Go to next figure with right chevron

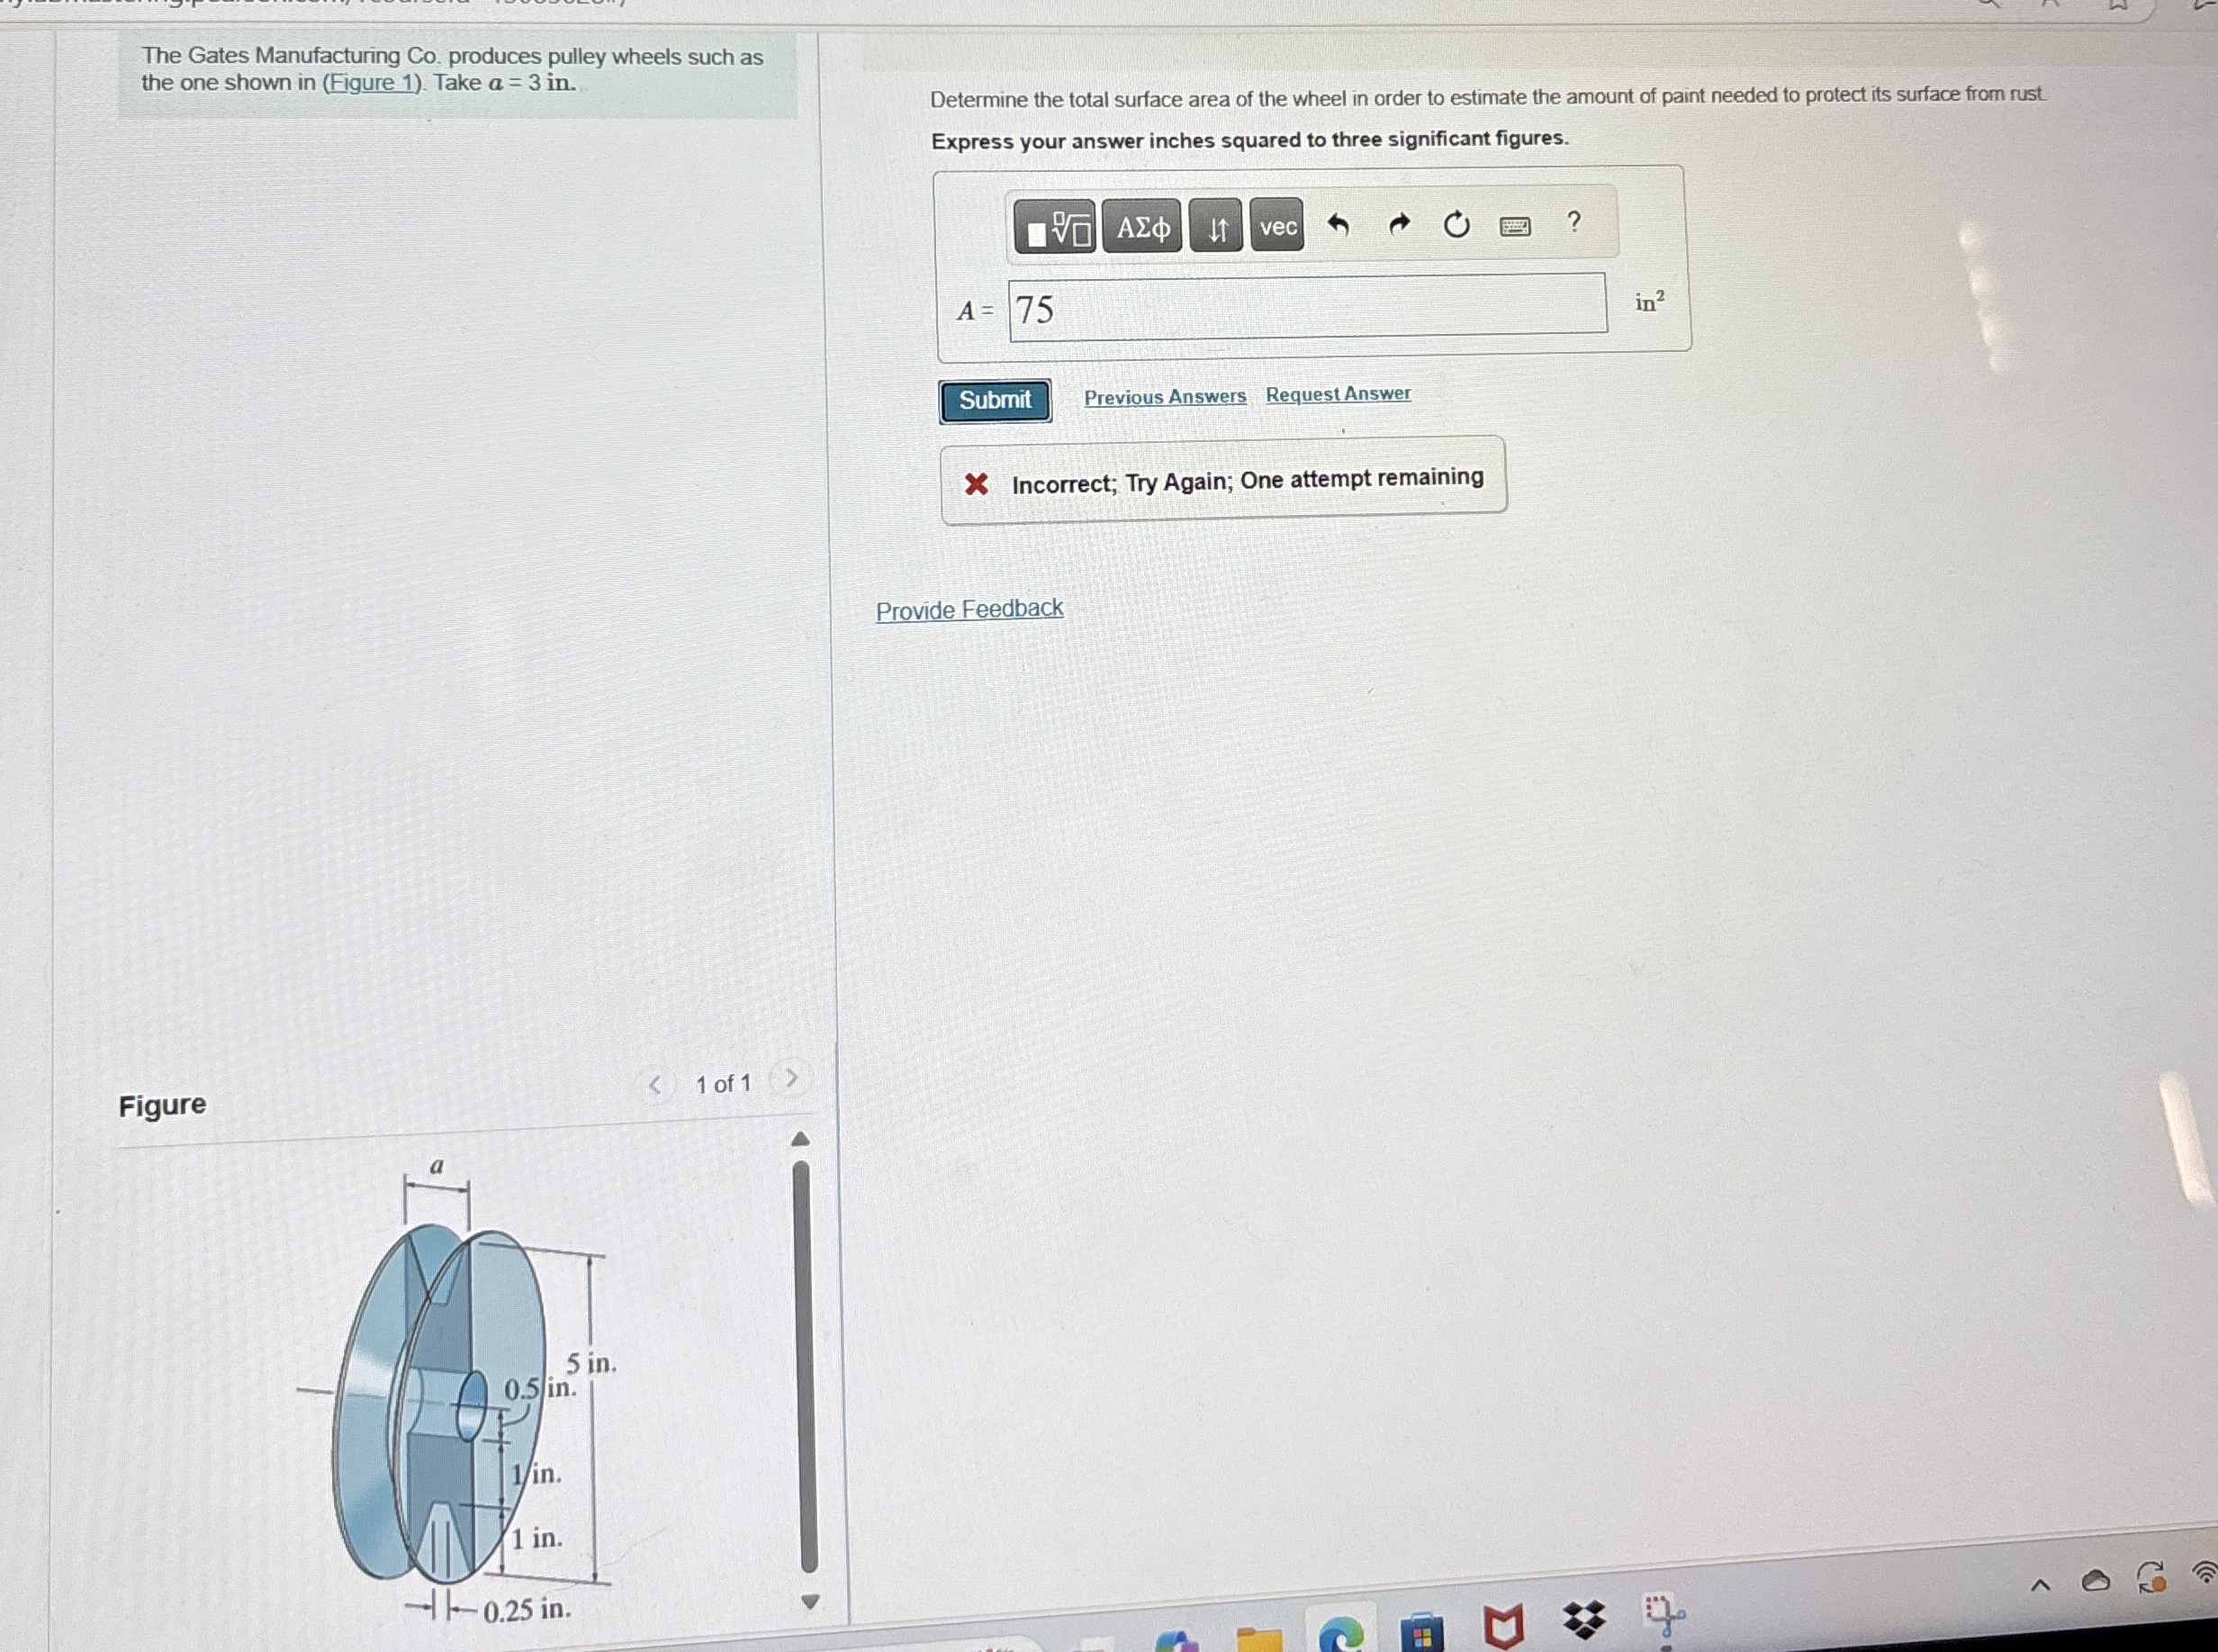click(x=791, y=1079)
